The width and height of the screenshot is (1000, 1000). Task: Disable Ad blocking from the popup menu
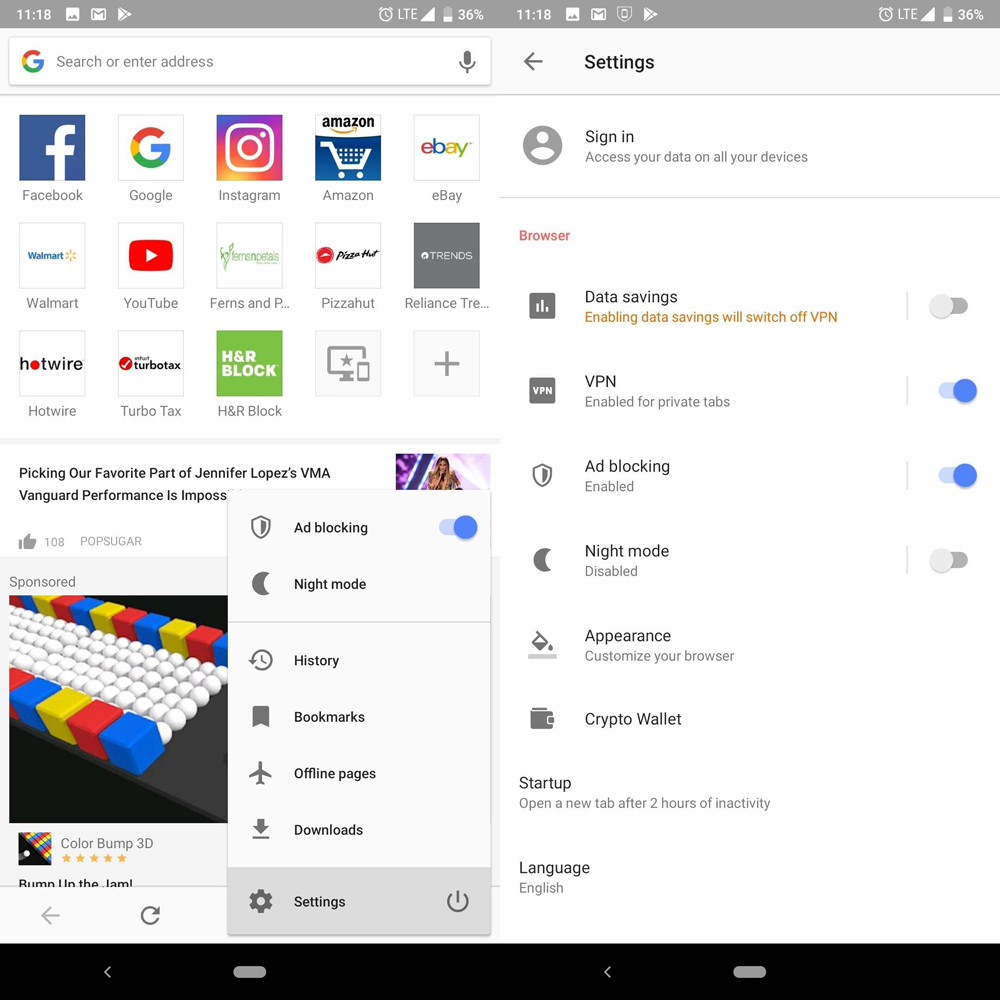pos(458,527)
